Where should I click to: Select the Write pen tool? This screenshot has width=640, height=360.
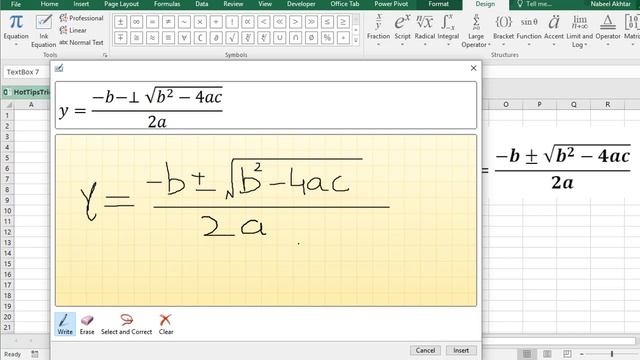coord(65,324)
